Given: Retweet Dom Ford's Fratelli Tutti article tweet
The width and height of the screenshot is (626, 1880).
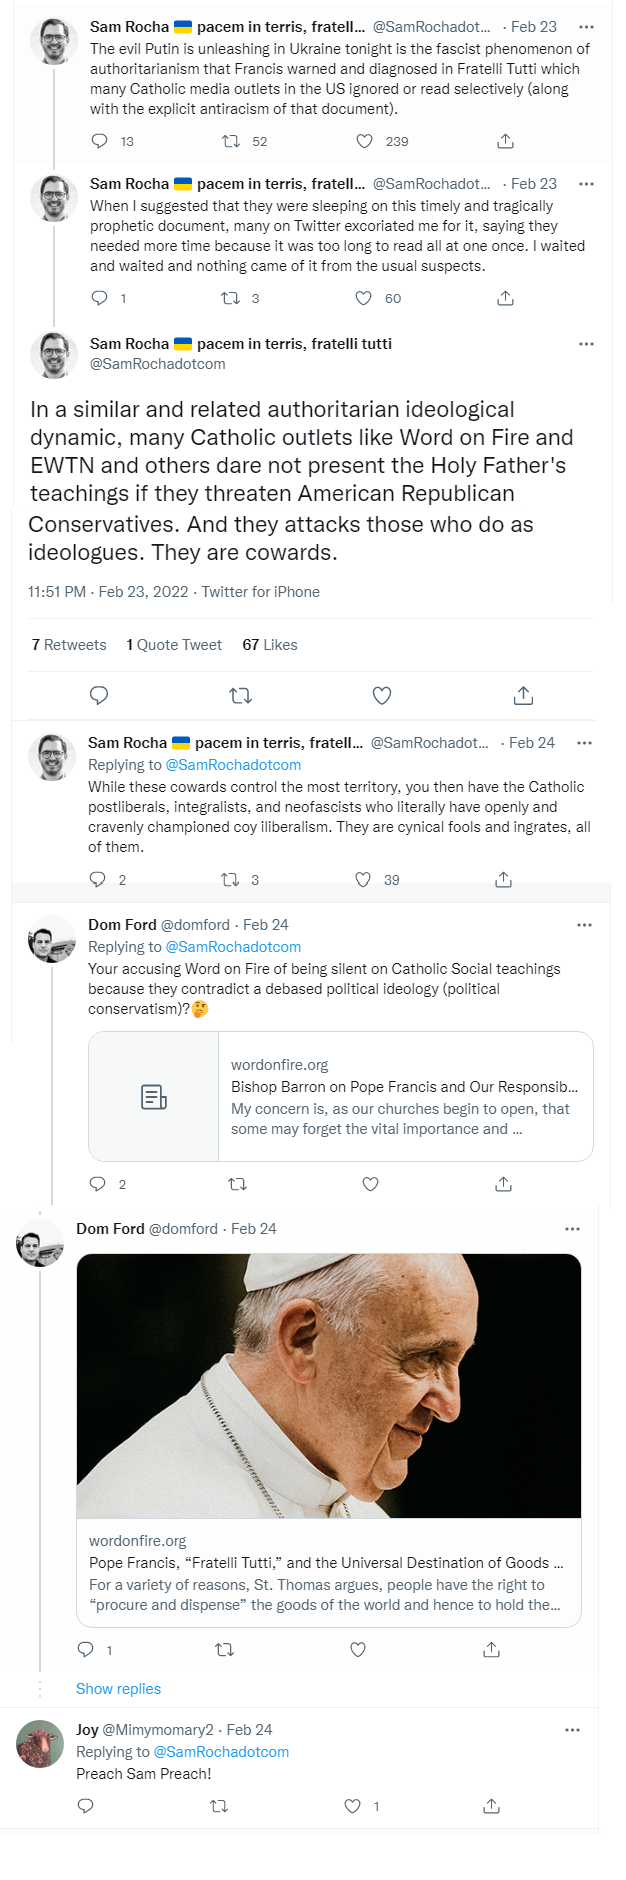Looking at the screenshot, I should pos(225,1649).
